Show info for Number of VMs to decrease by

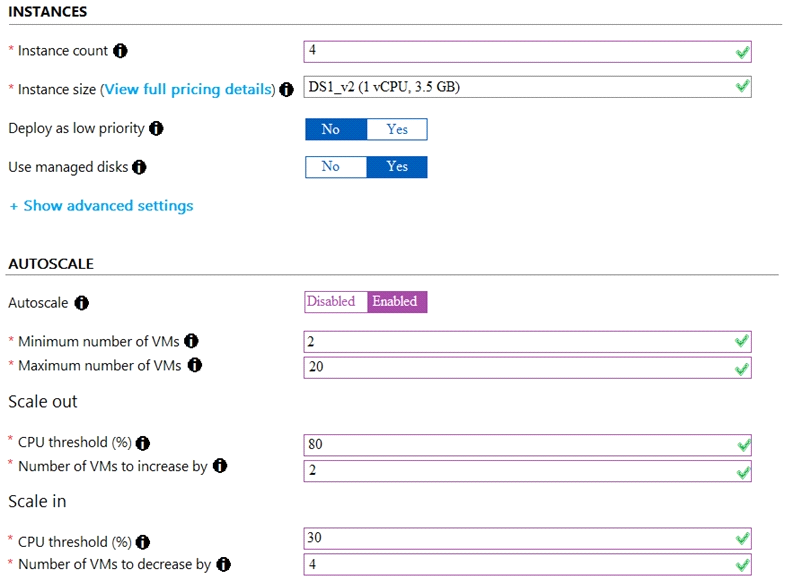tap(223, 564)
